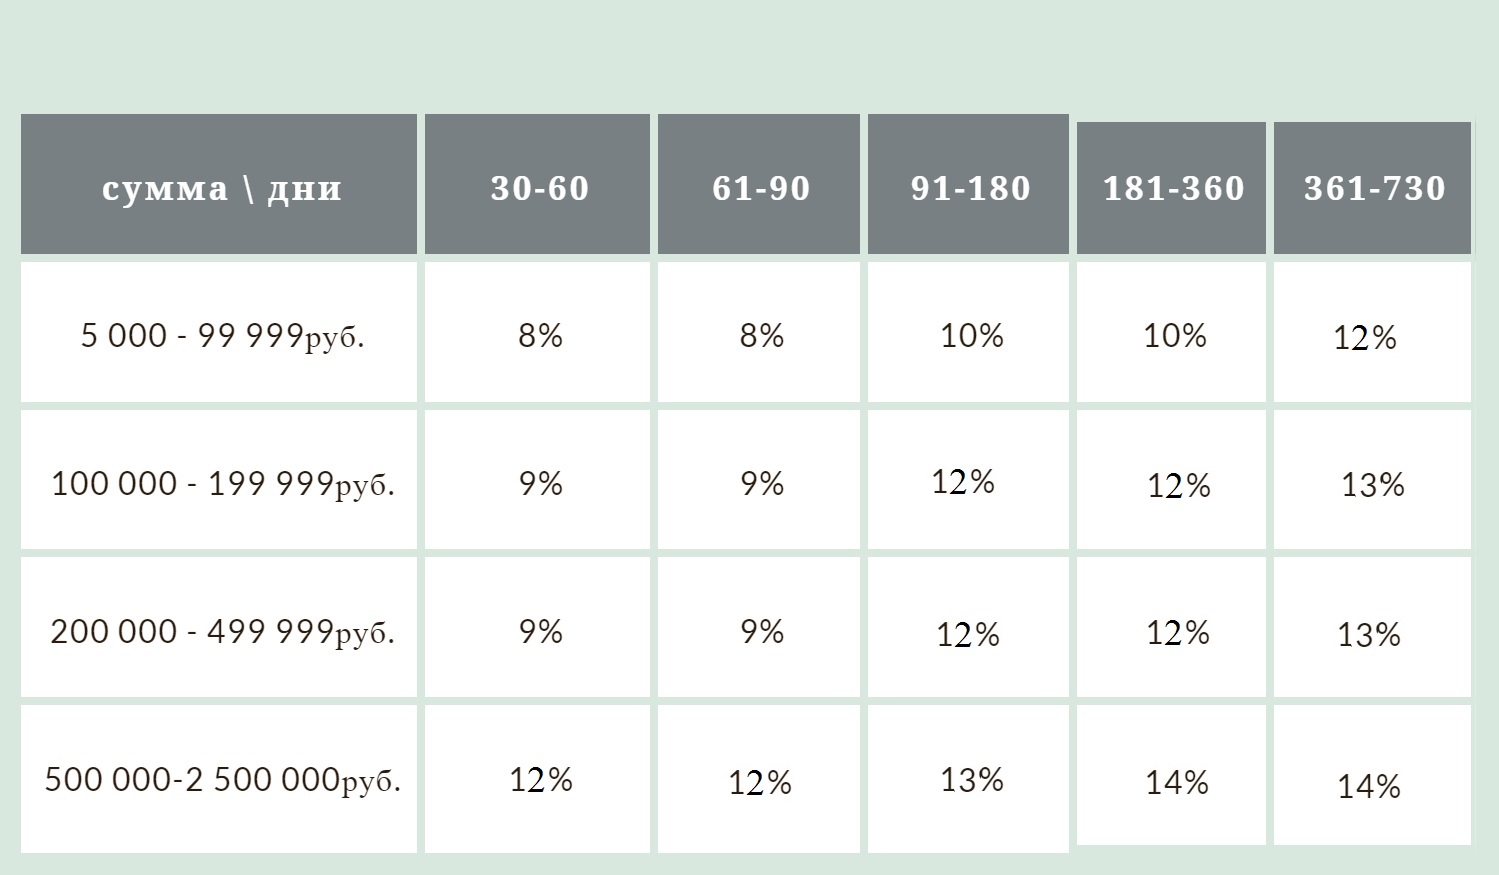Select 13% cell in 200 000 - 499 999 row
The image size is (1499, 875).
point(1372,627)
